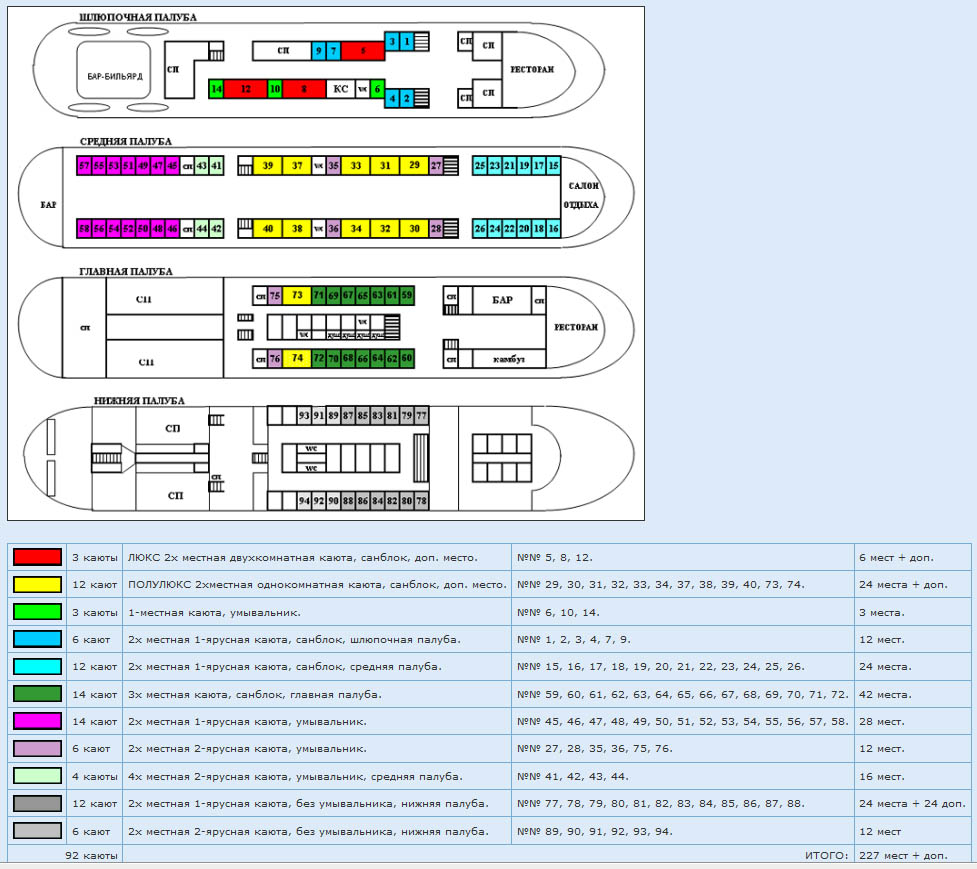The image size is (977, 869).
Task: Select light green cabin 44 on middle deck
Action: click(x=201, y=229)
